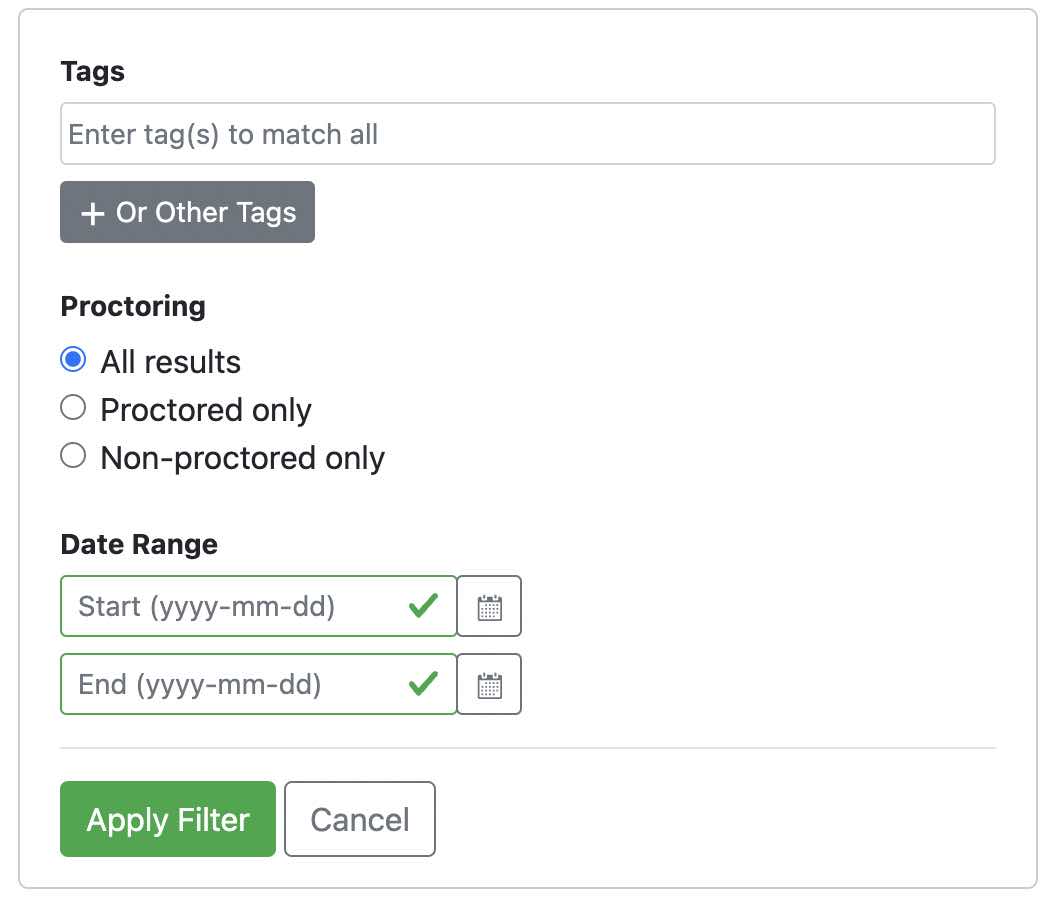Click the 'All results' label text
This screenshot has width=1064, height=904.
[x=170, y=362]
